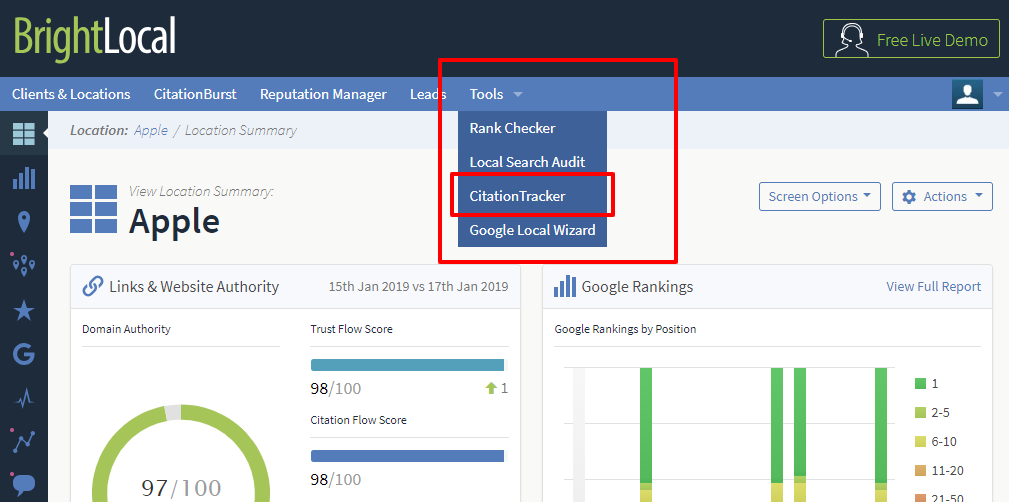Click the Citation Flow Score label
This screenshot has height=502, width=1009.
[x=358, y=420]
